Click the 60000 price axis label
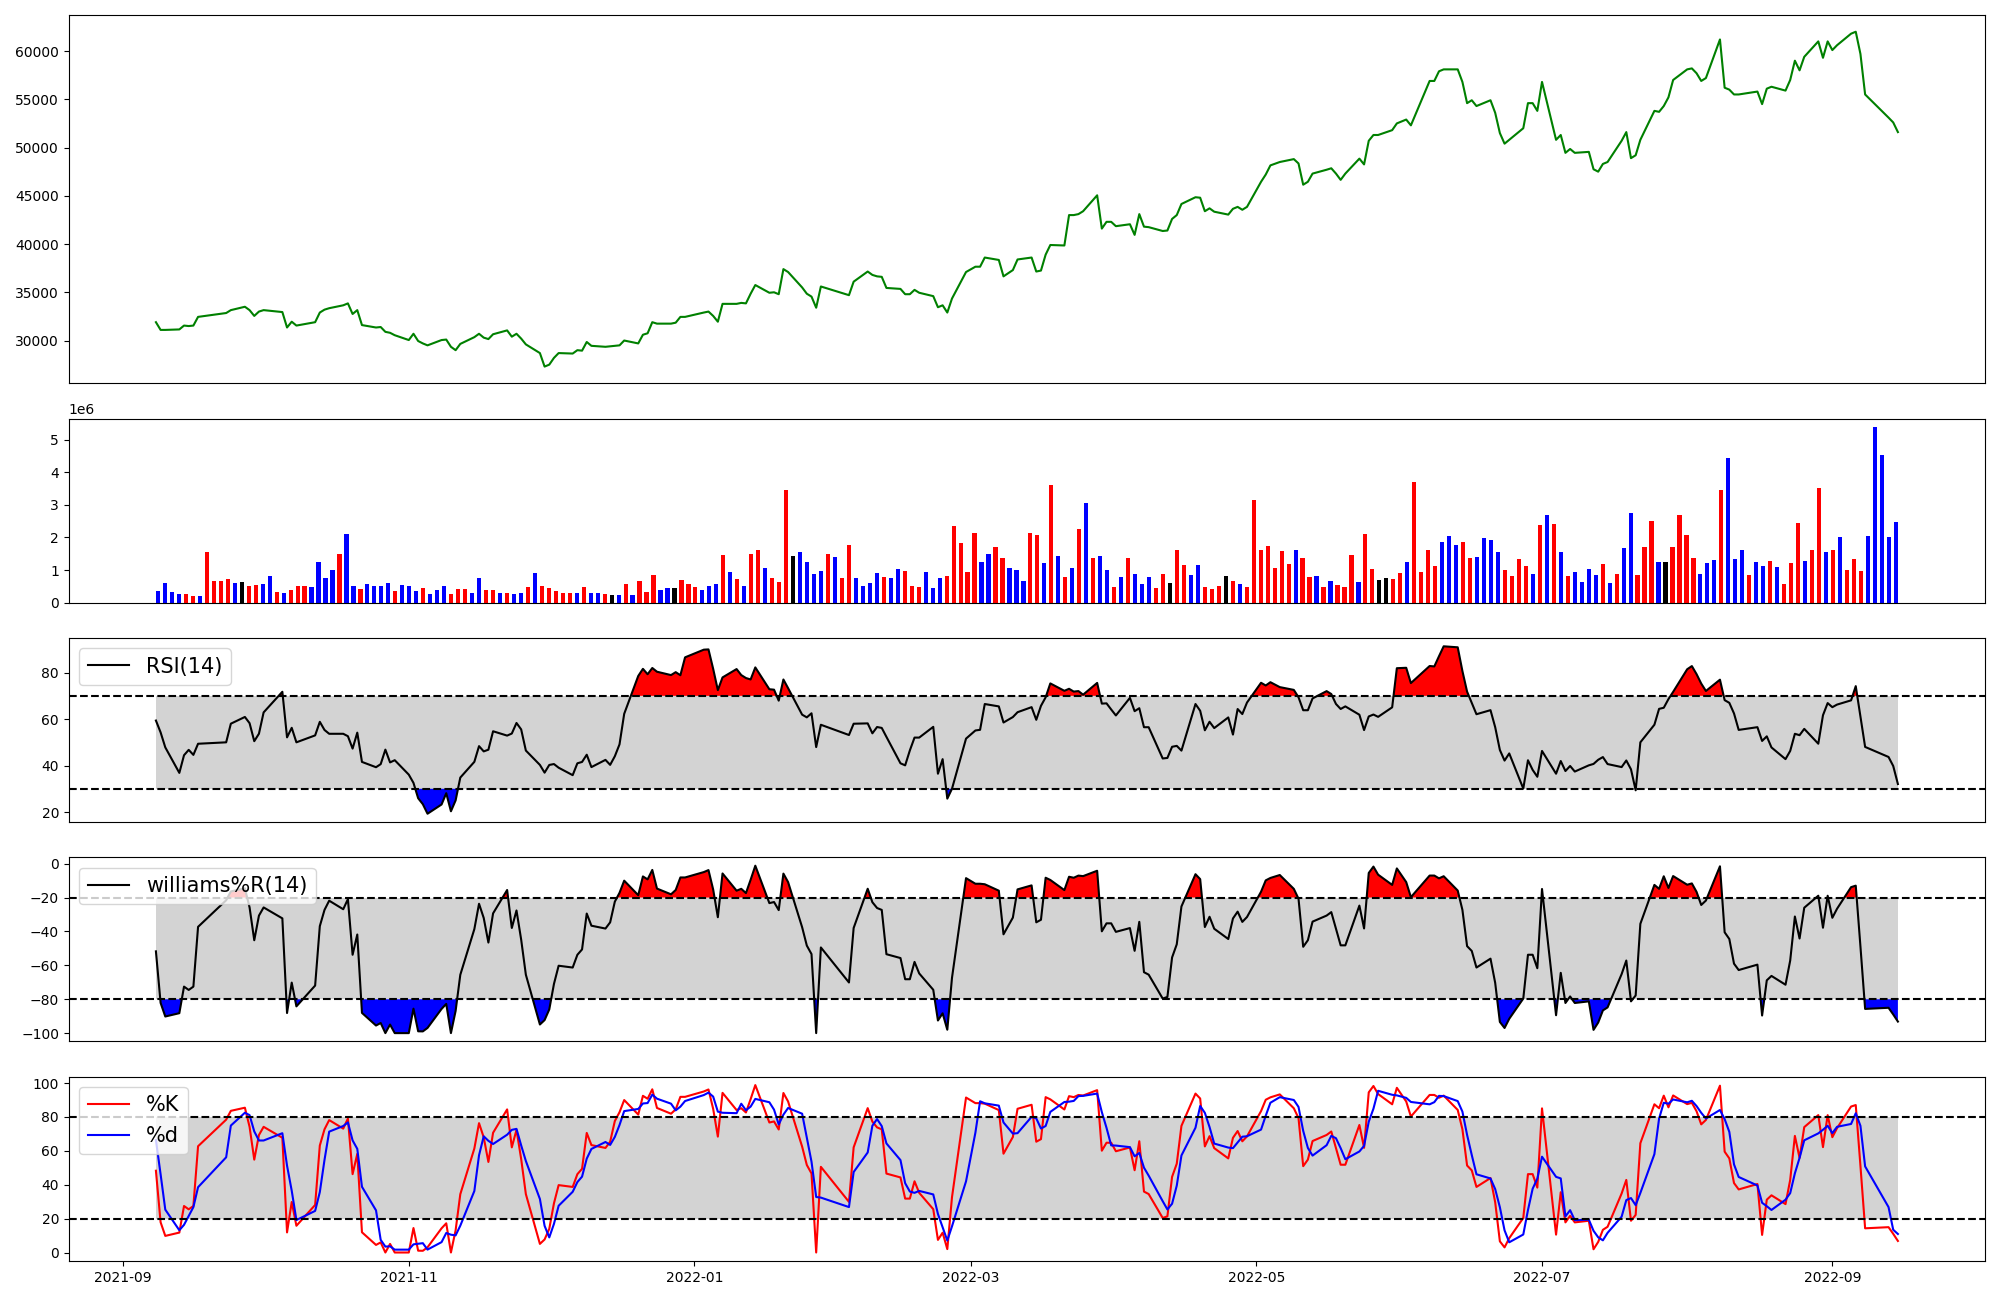Viewport: 2000px width, 1300px height. tap(36, 52)
